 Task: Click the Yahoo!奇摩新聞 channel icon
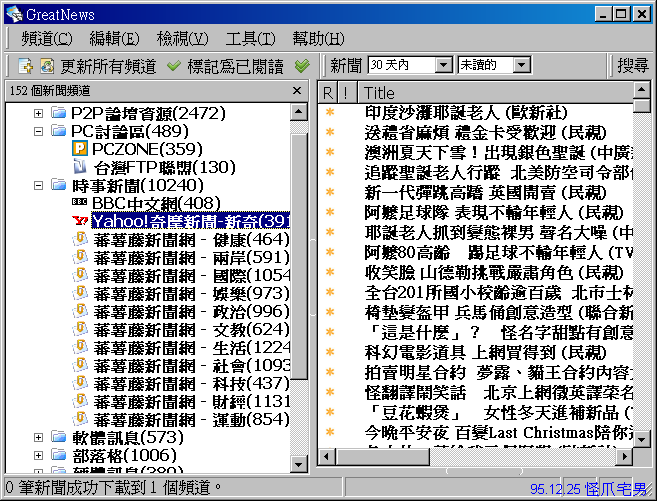point(80,220)
